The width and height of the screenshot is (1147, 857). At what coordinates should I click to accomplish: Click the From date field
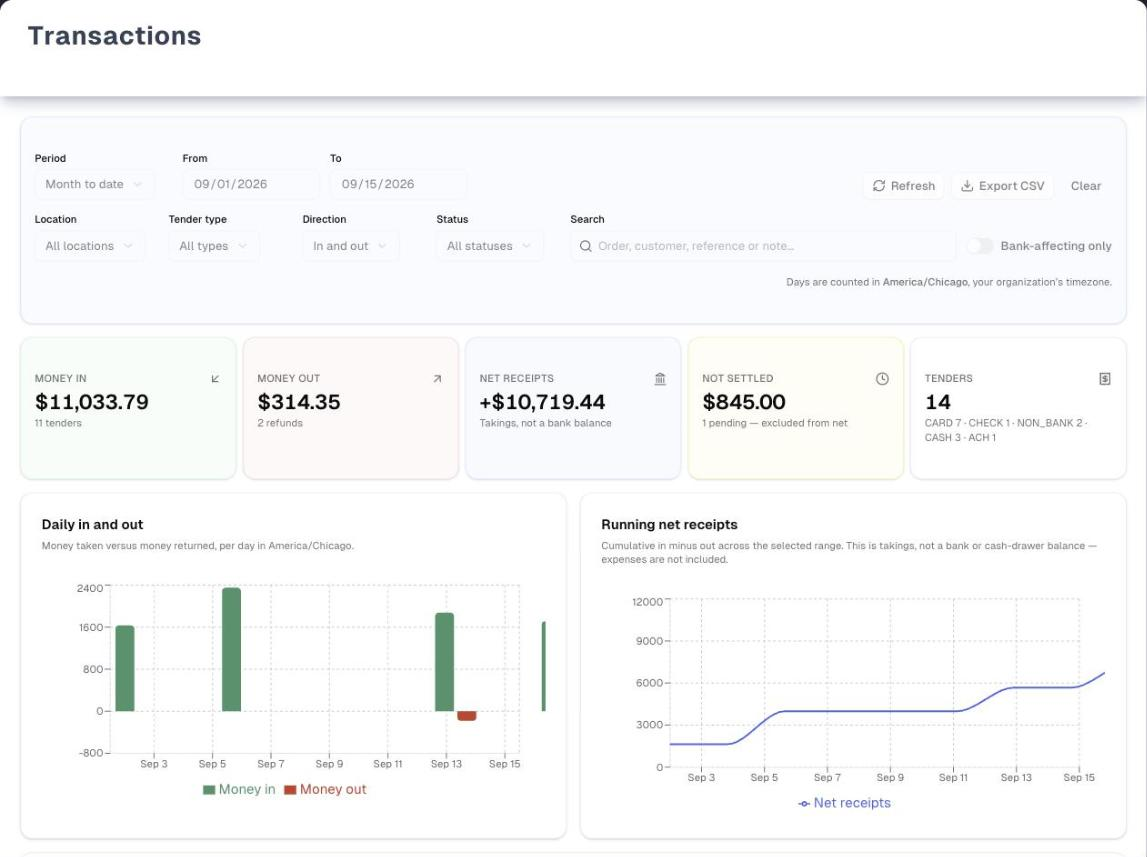pos(250,184)
